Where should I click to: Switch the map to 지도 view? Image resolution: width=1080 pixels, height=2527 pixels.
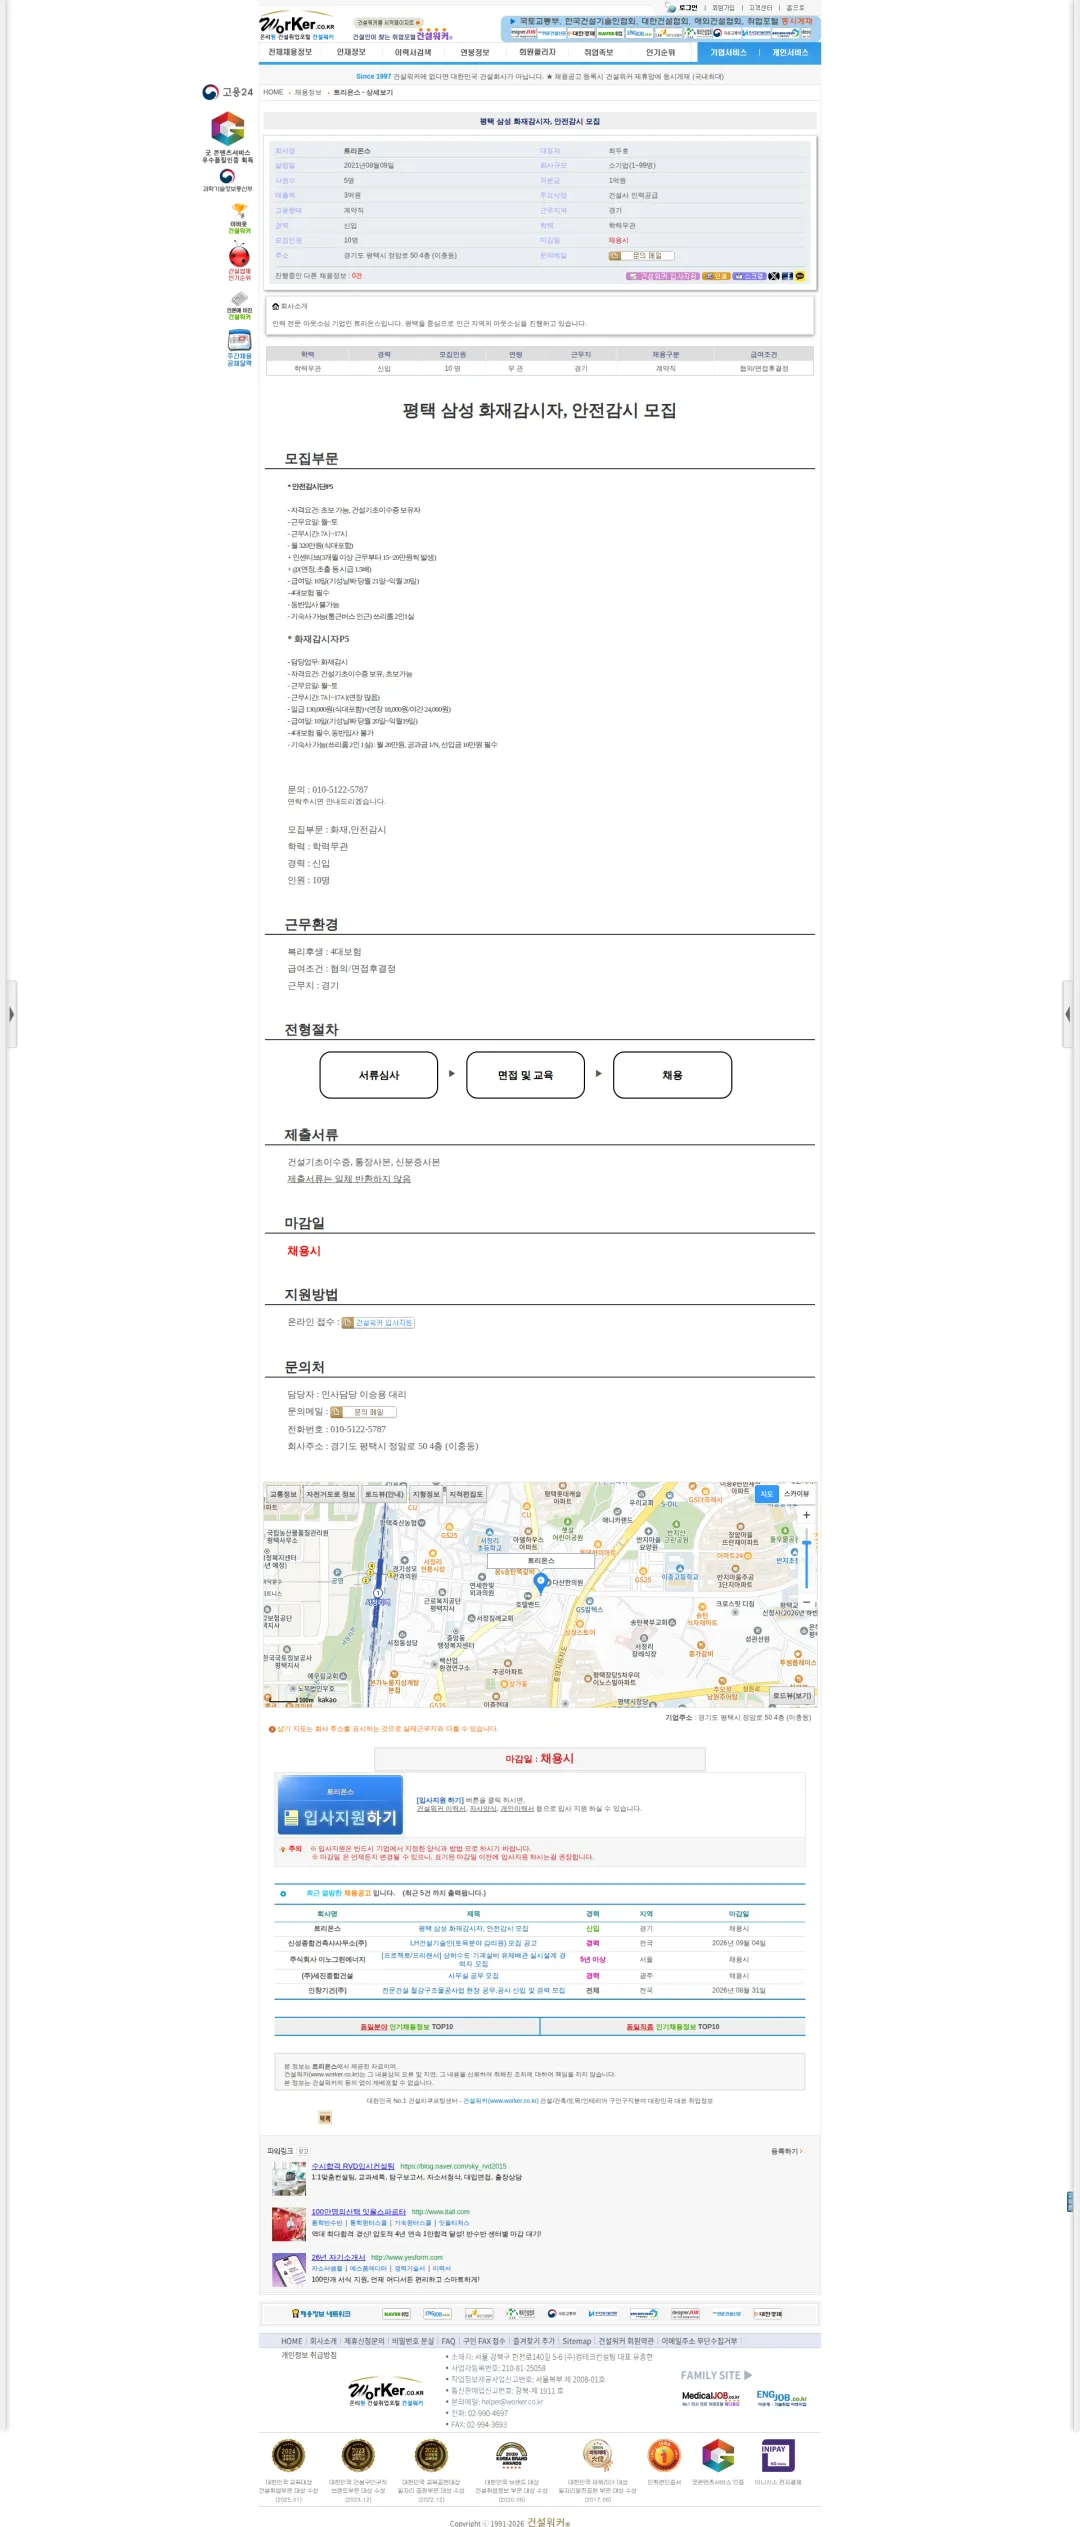point(767,1494)
